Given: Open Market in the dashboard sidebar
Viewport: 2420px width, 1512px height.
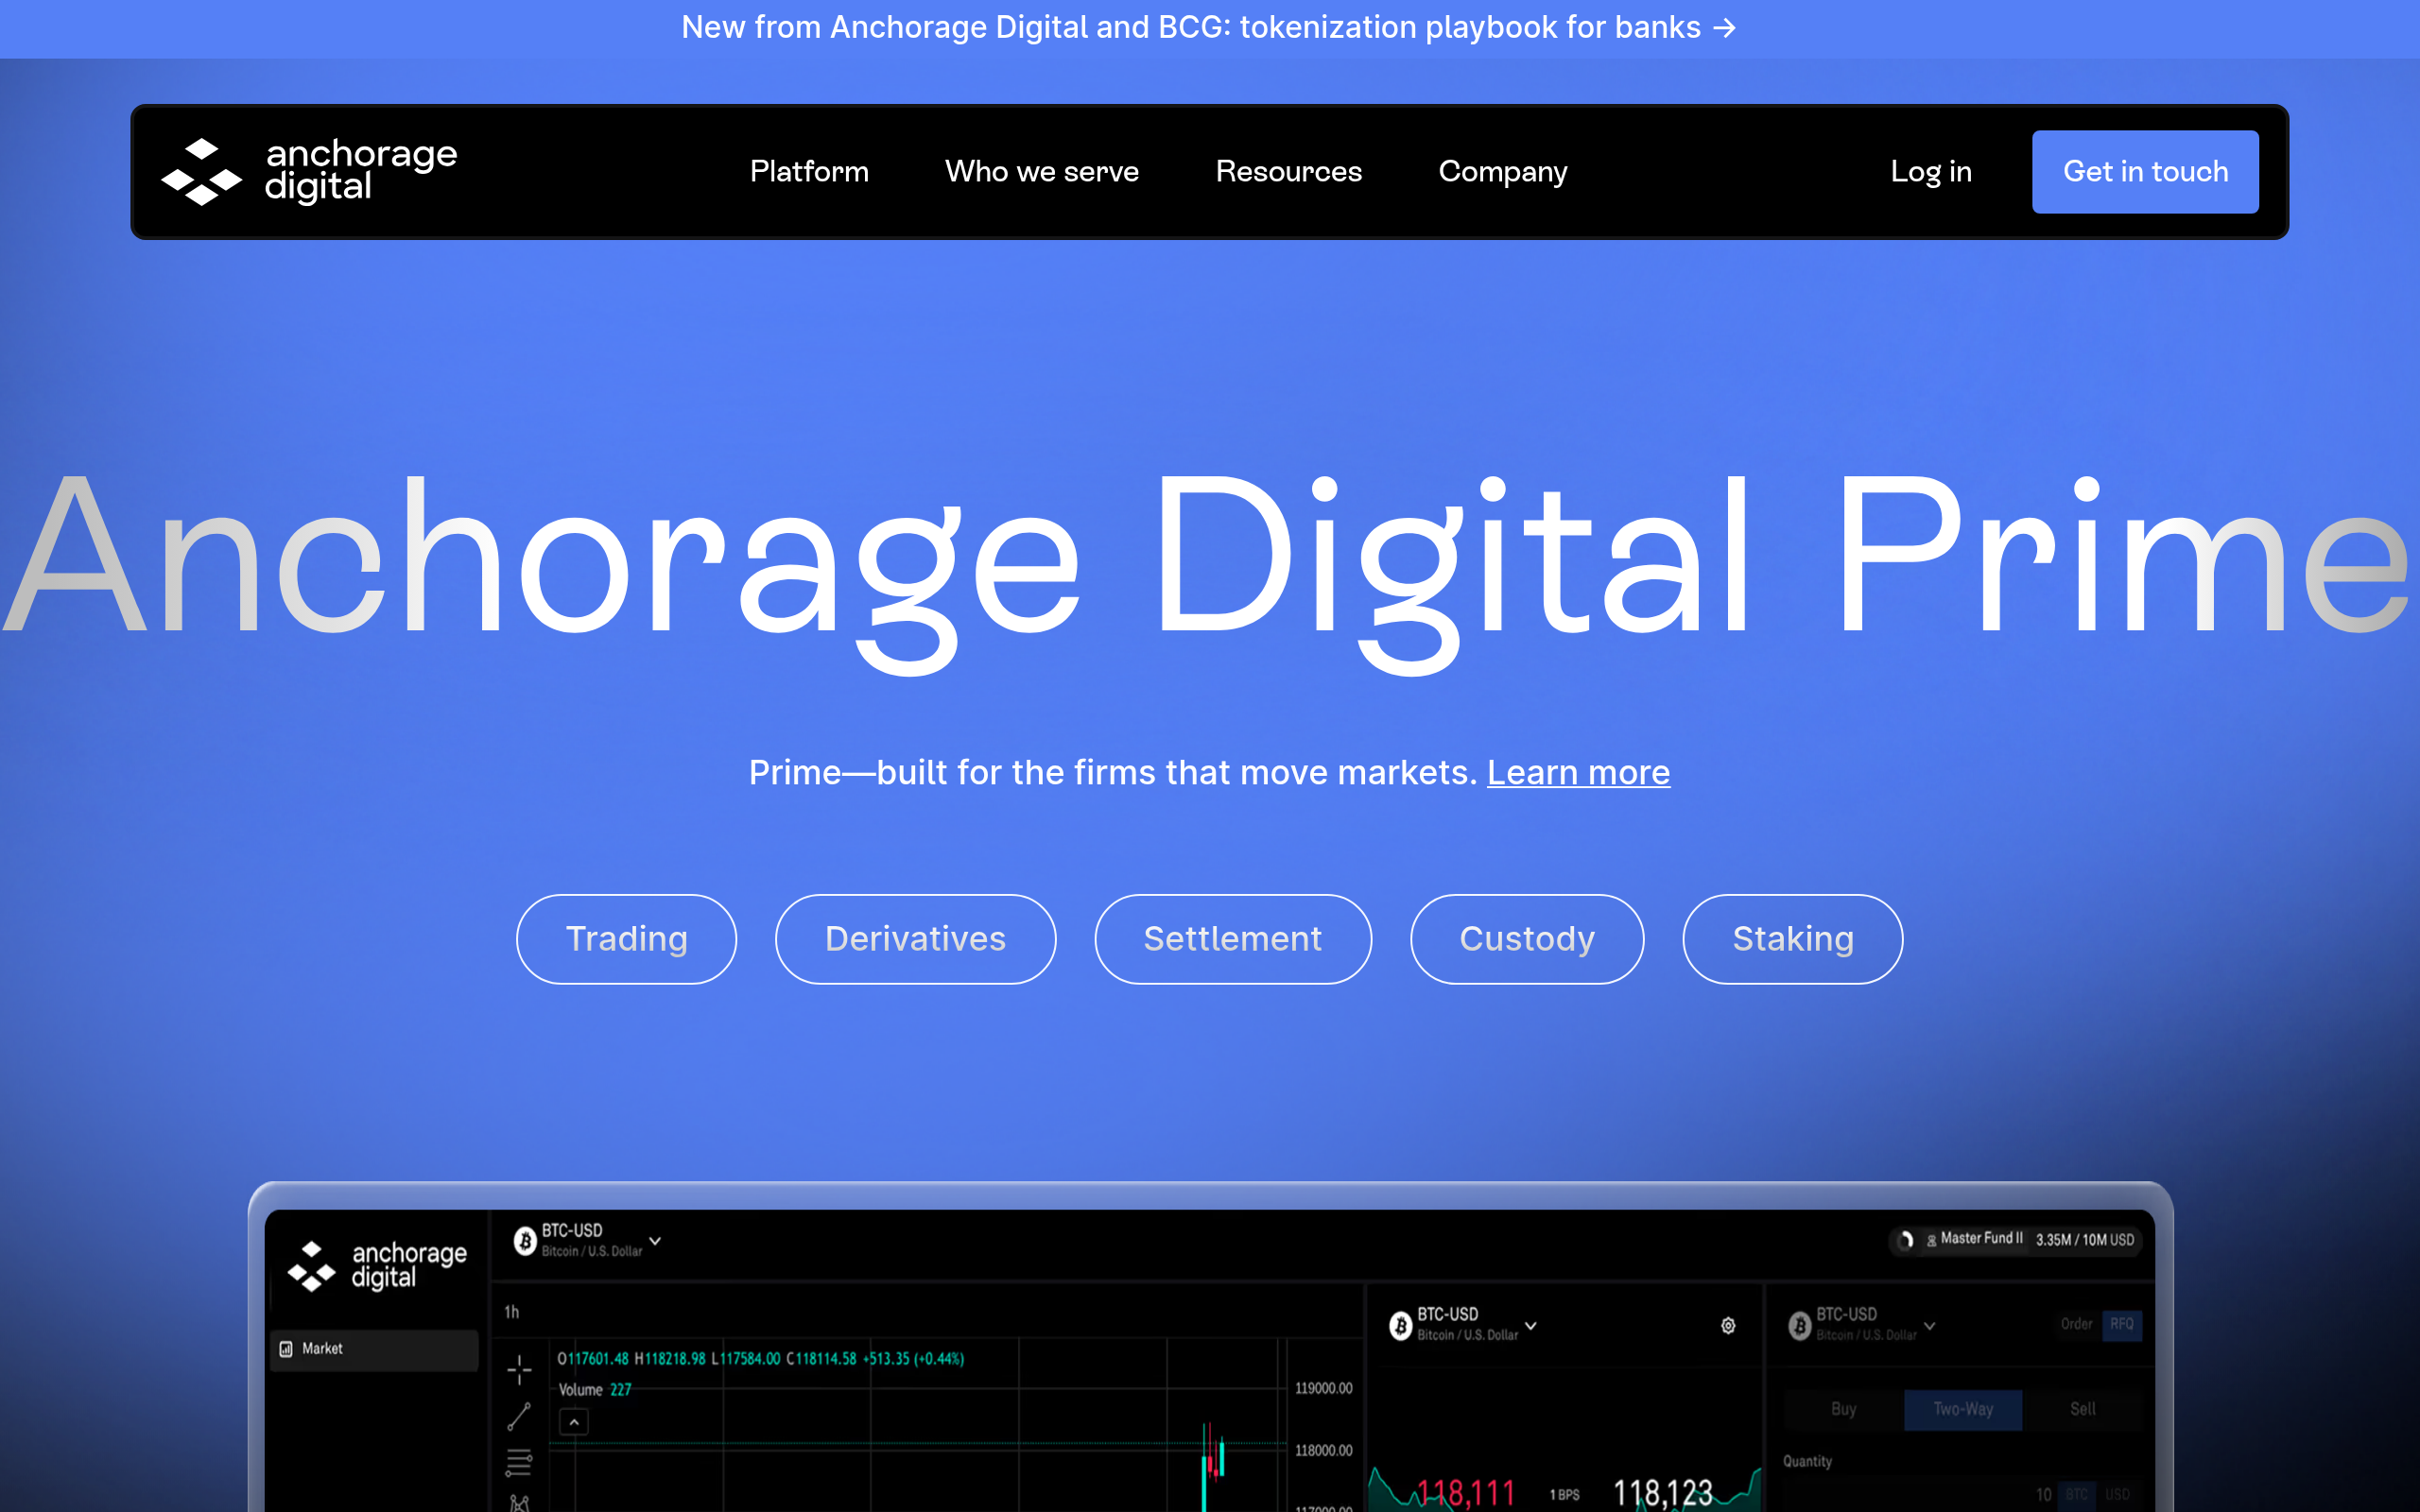Looking at the screenshot, I should click(x=374, y=1349).
